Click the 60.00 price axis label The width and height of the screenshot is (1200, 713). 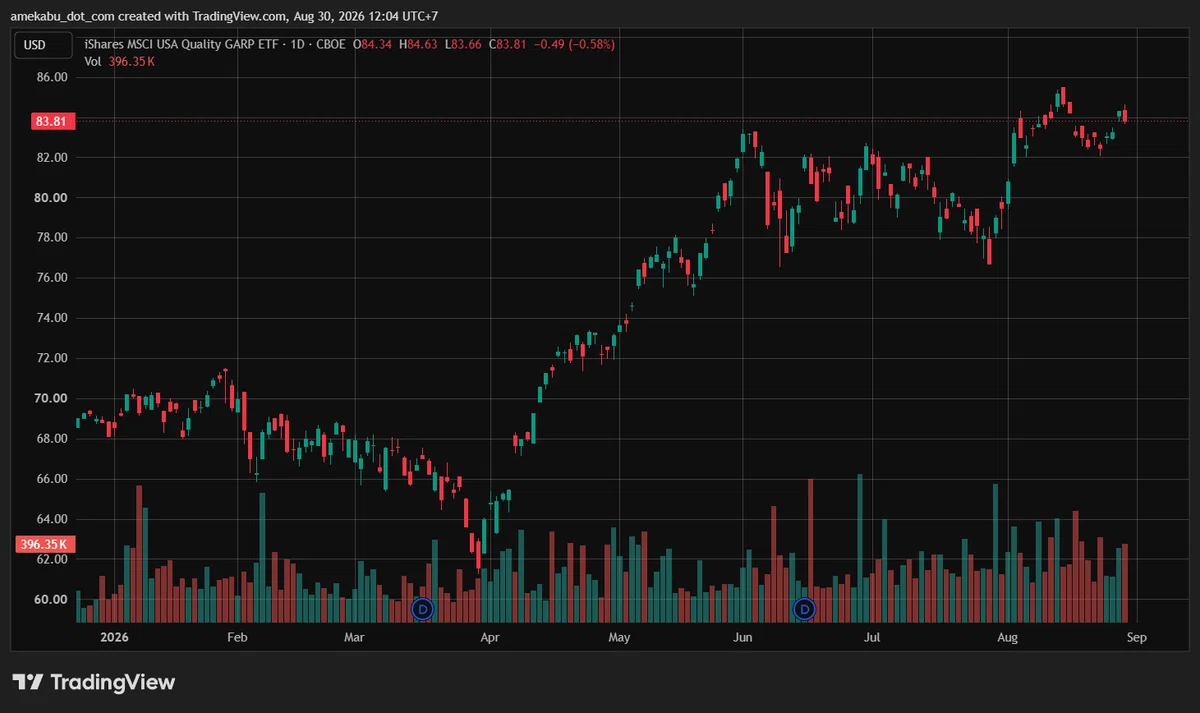coord(52,600)
